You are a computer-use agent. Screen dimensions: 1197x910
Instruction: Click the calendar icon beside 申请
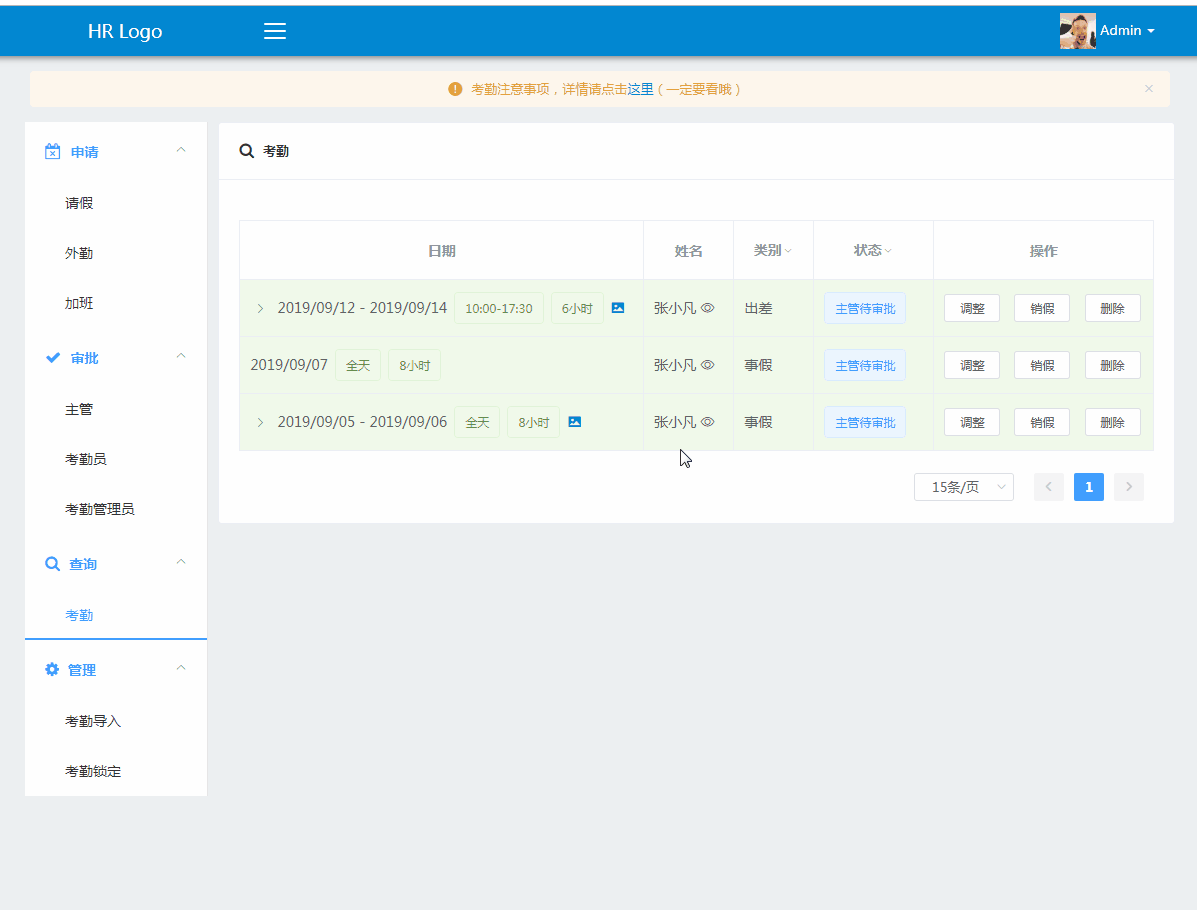(x=53, y=152)
